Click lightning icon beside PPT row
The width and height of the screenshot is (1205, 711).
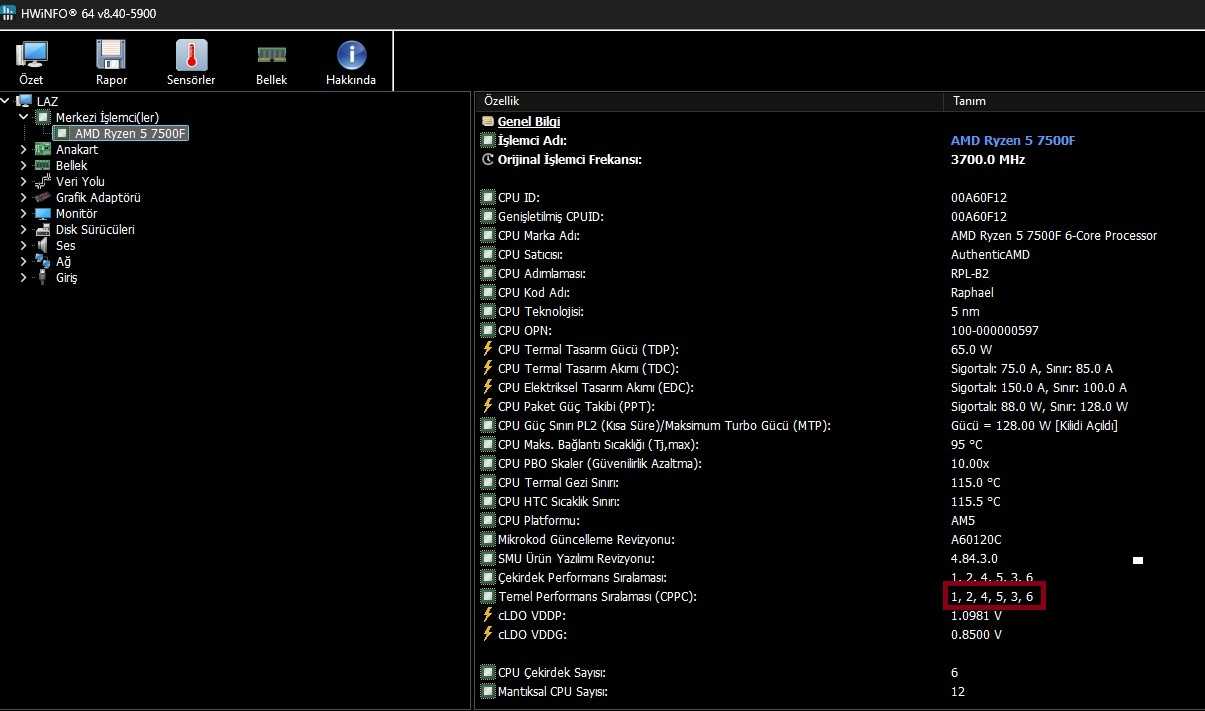coord(488,406)
